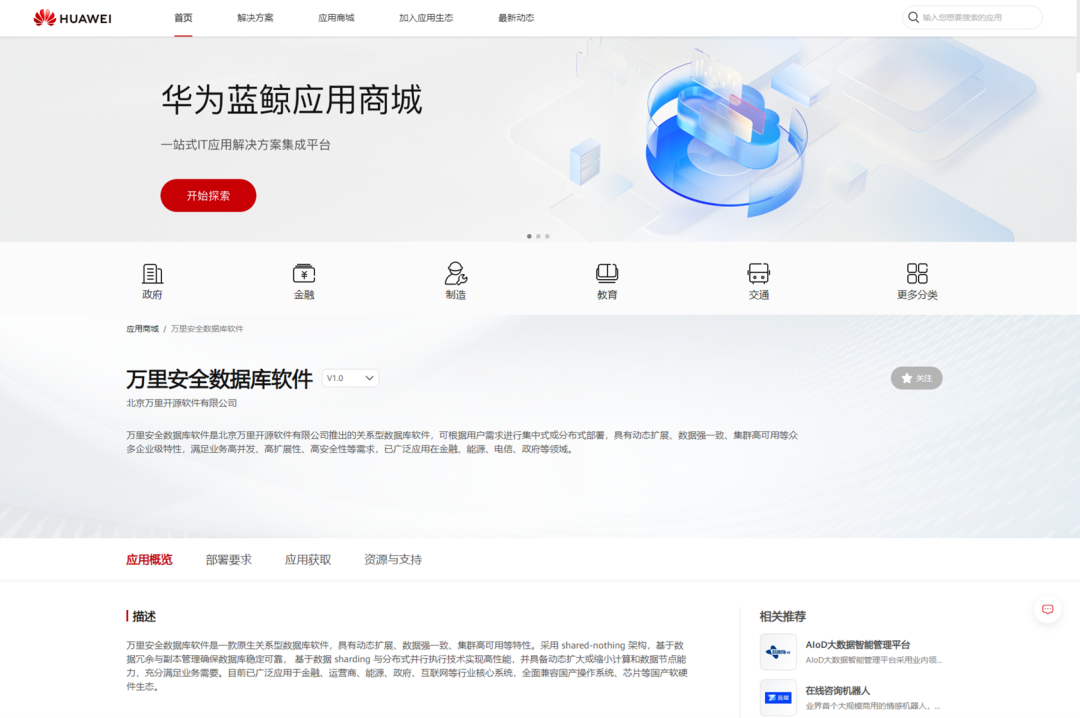Select the 教育 education category icon
This screenshot has width=1080, height=718.
pos(607,274)
